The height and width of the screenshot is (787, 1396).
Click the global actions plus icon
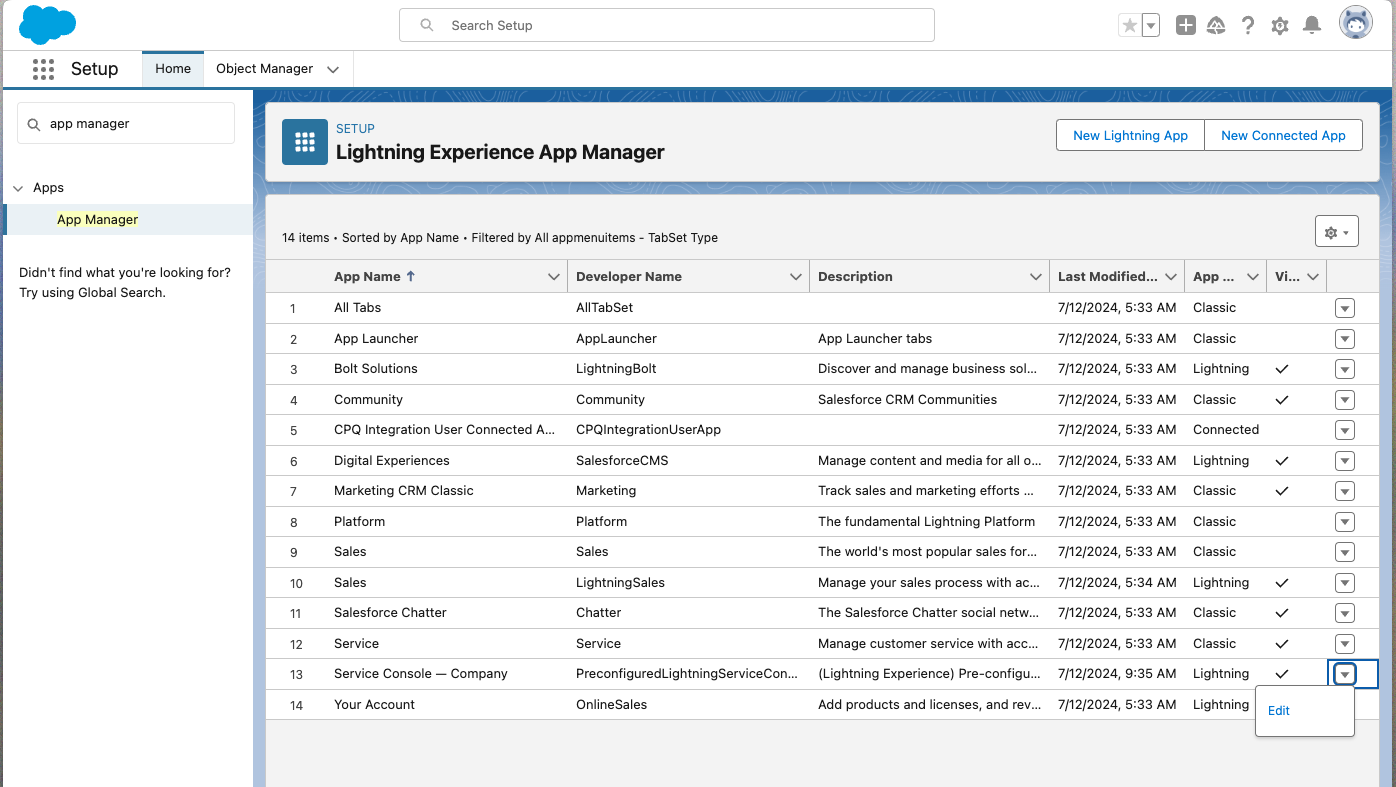pyautogui.click(x=1185, y=24)
